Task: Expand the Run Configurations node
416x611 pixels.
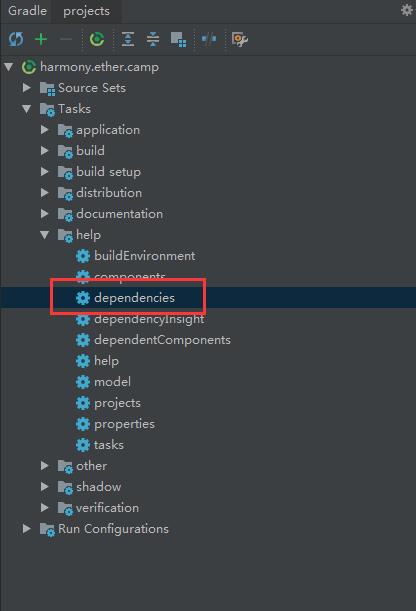Action: [26, 529]
